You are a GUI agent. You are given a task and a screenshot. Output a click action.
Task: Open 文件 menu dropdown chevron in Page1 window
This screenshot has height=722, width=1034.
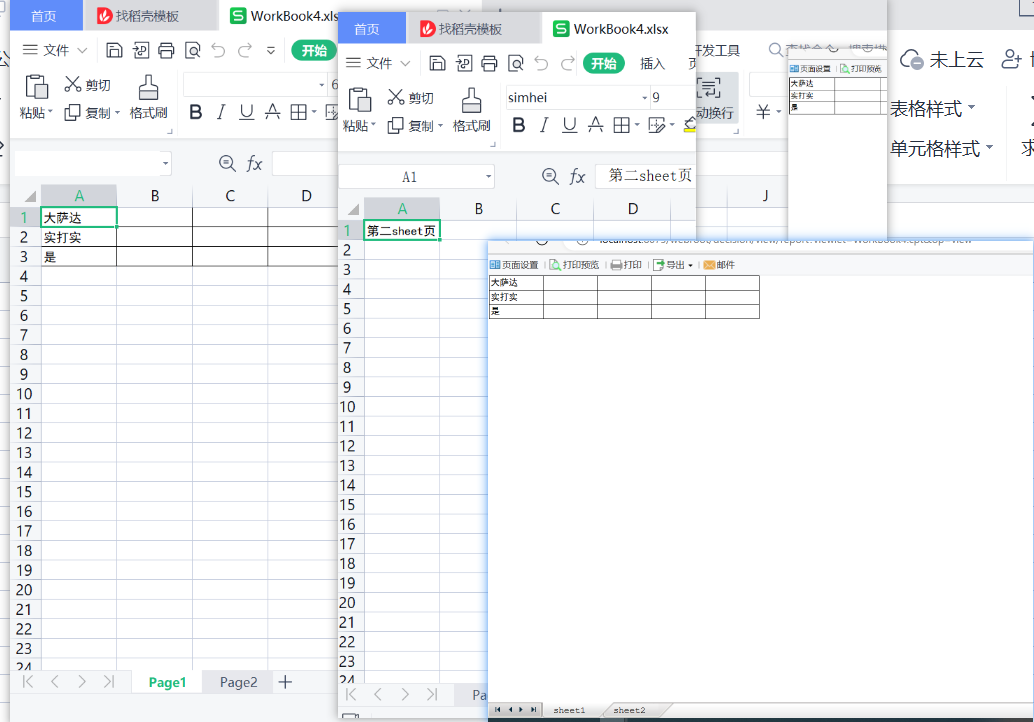82,50
